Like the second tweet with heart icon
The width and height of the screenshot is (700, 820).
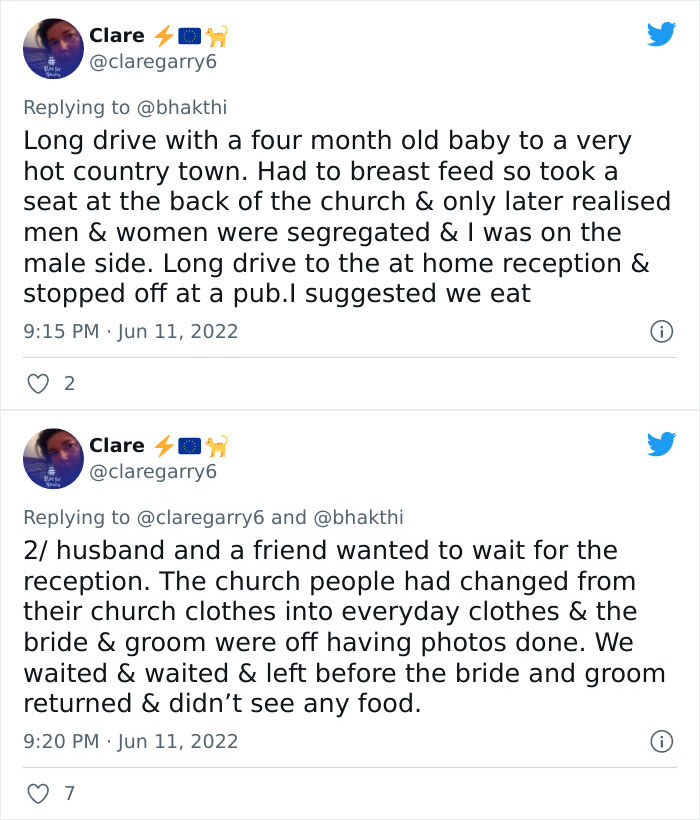(x=37, y=793)
